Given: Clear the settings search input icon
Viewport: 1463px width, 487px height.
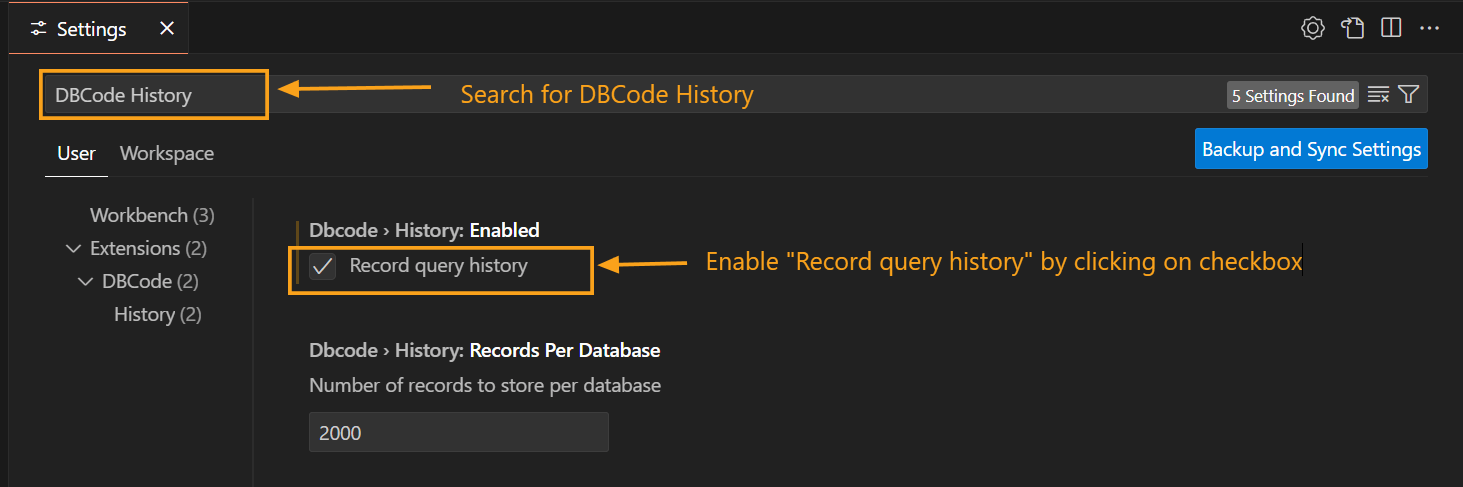Looking at the screenshot, I should point(1379,95).
